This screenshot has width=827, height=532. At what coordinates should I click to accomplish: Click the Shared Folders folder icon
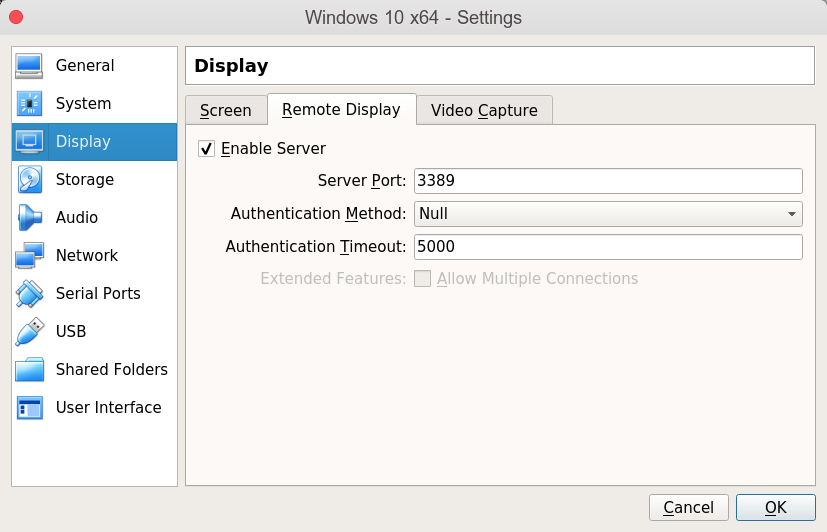[29, 369]
